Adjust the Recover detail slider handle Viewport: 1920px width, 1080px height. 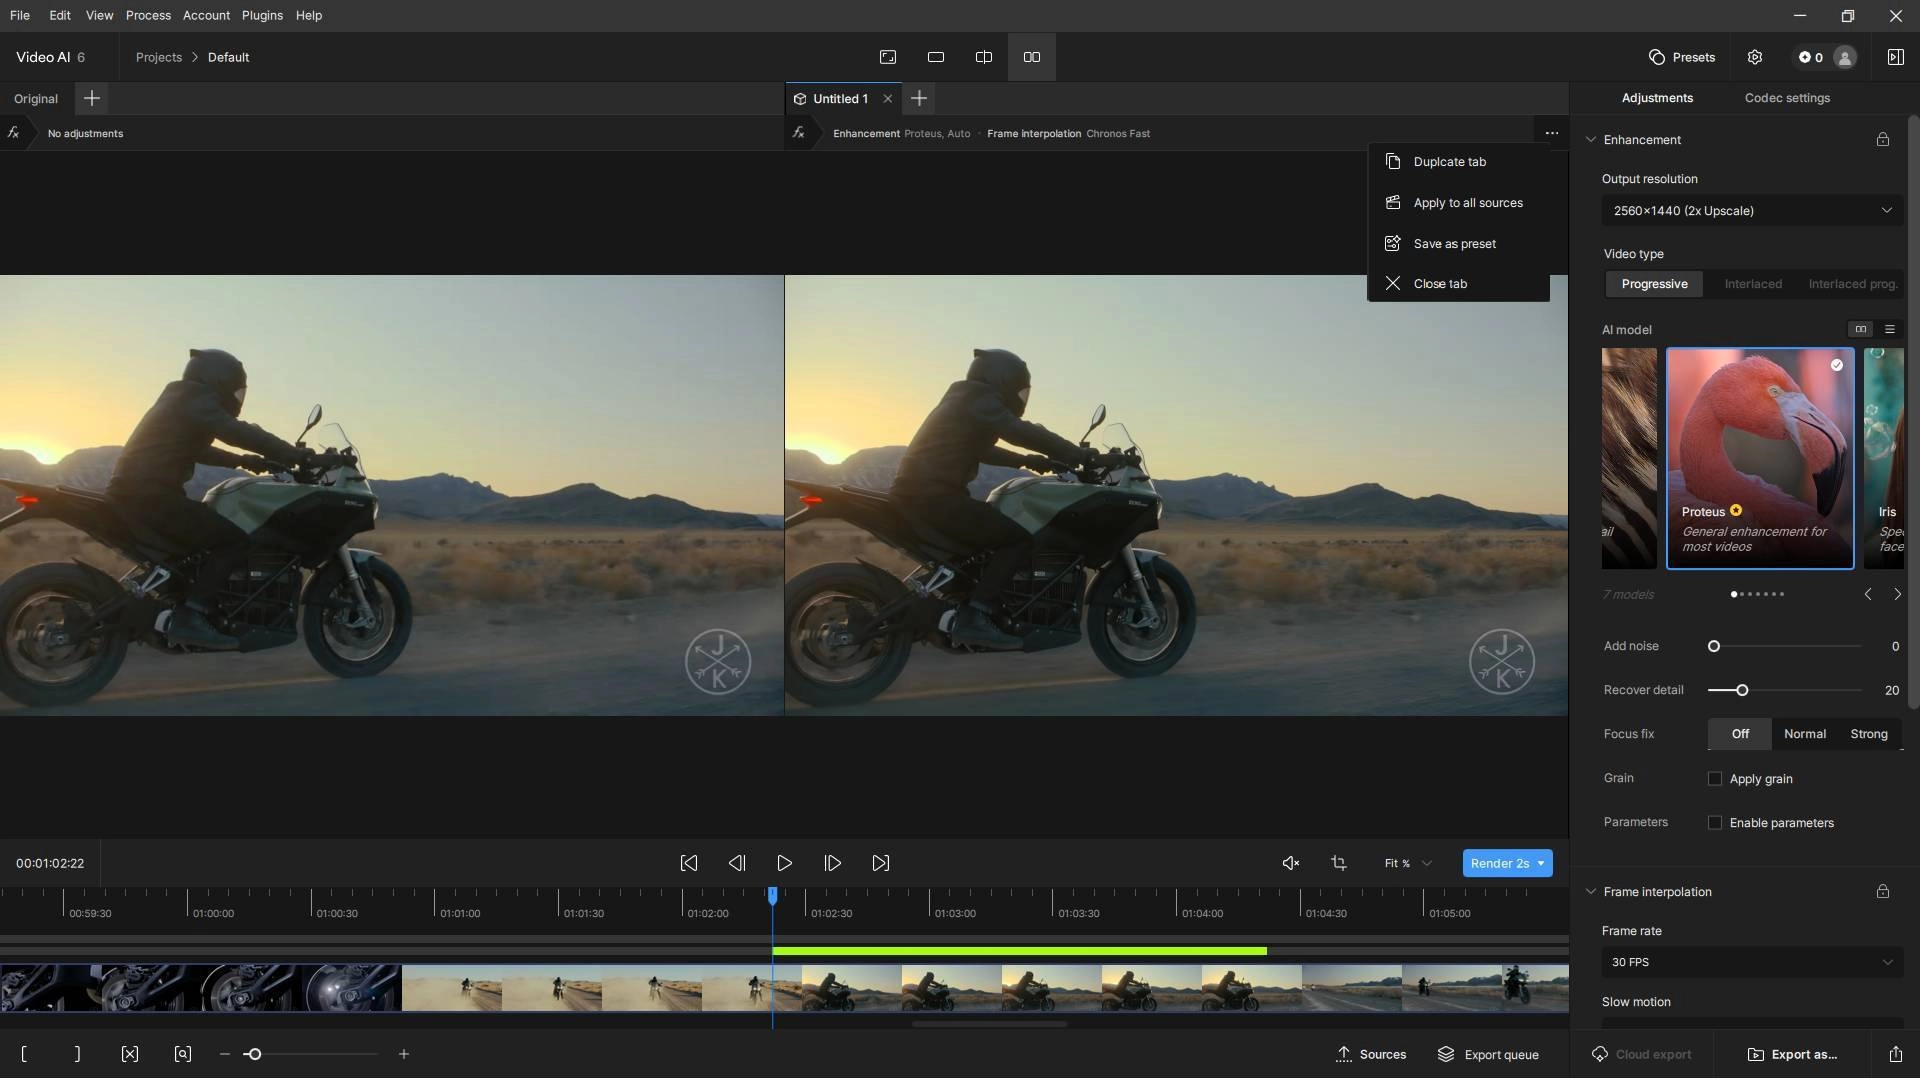tap(1742, 691)
